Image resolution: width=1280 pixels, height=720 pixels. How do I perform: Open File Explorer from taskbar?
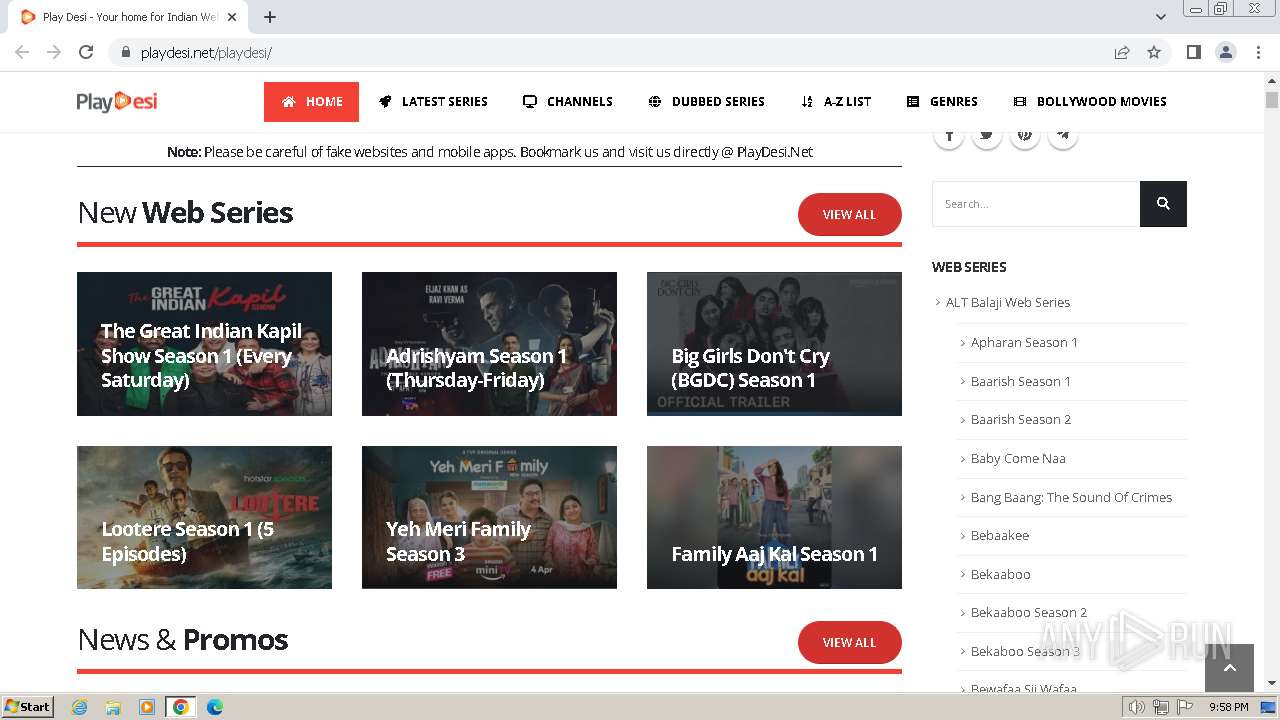pyautogui.click(x=113, y=707)
